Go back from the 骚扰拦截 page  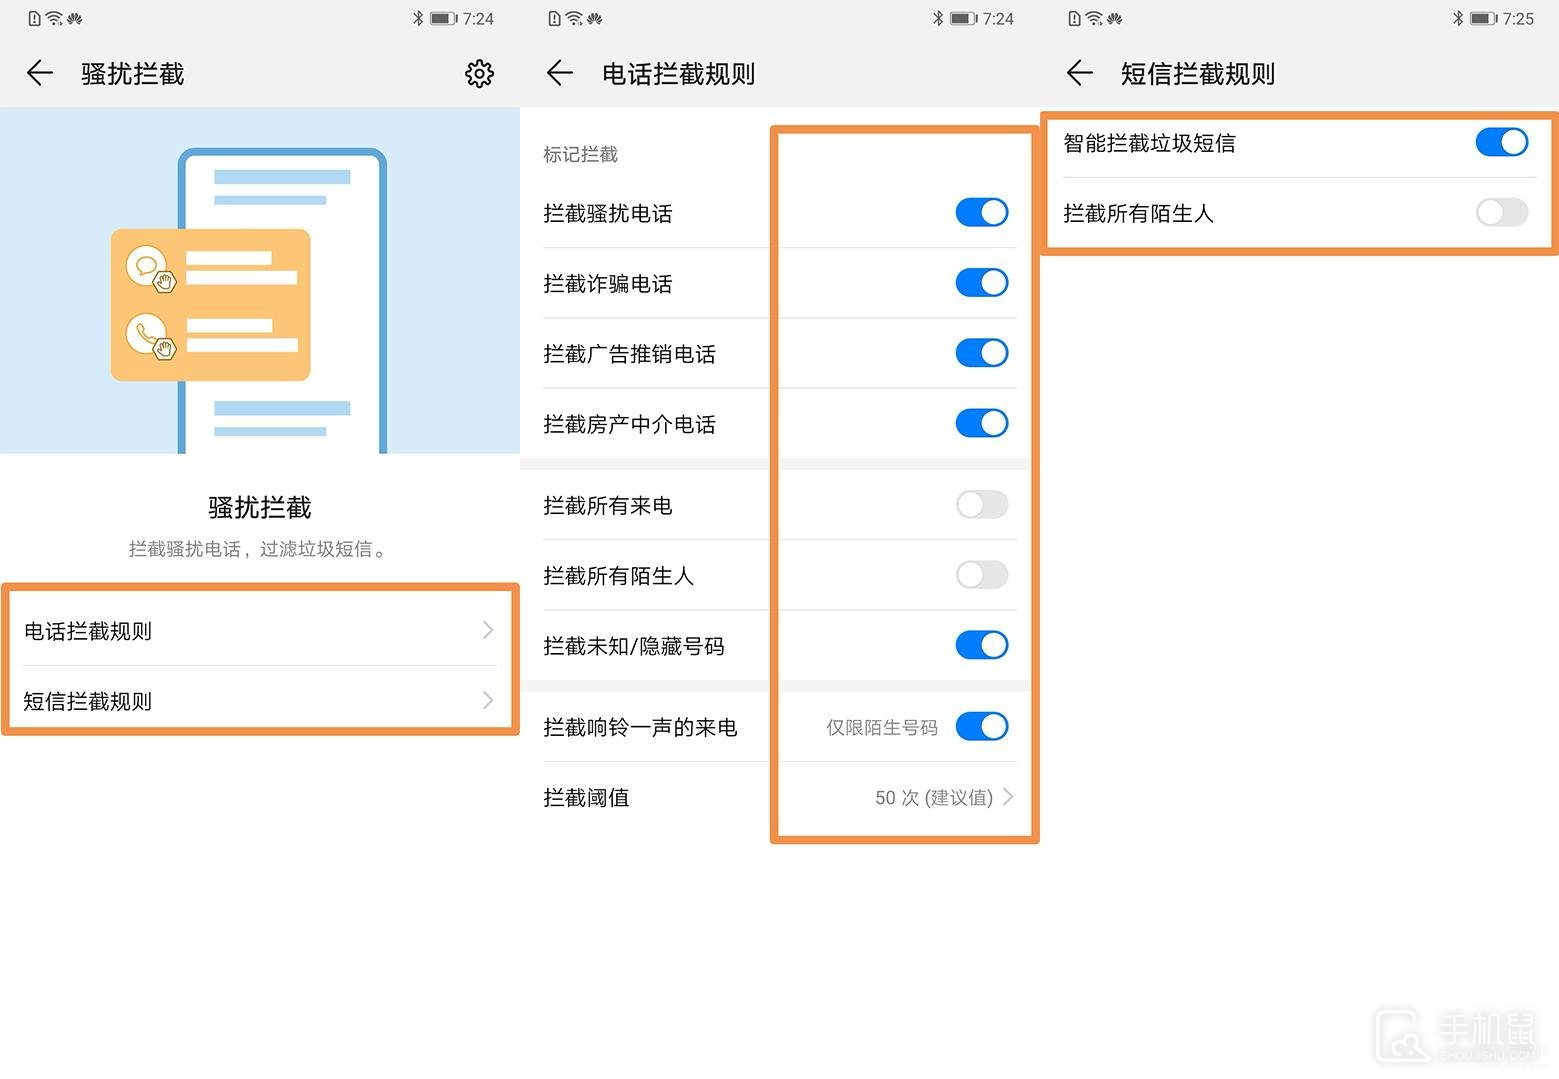click(x=38, y=73)
